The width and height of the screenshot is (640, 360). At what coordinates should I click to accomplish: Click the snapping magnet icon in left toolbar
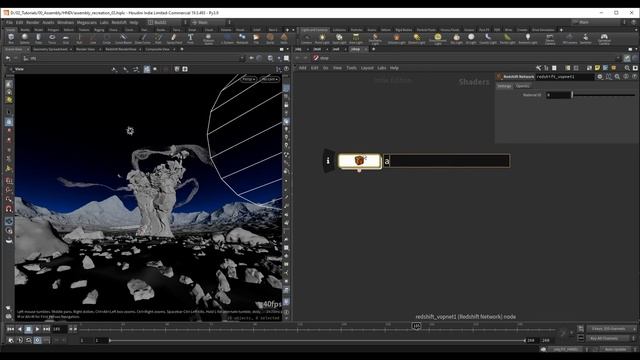coord(9,209)
